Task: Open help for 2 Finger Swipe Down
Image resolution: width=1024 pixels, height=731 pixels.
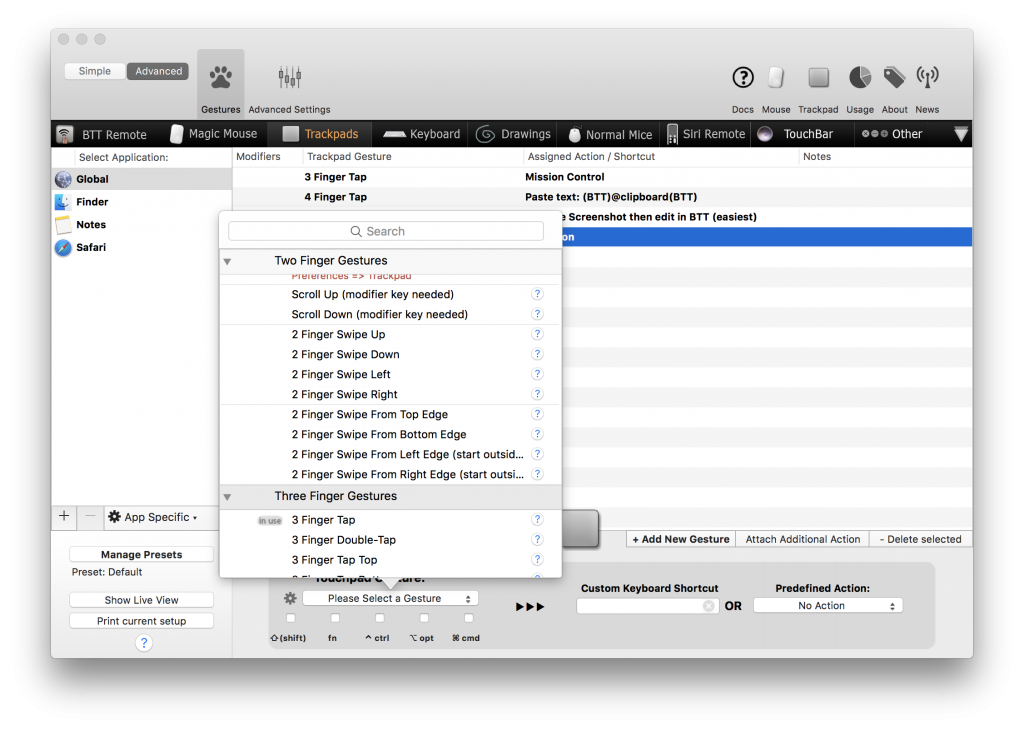Action: 537,354
